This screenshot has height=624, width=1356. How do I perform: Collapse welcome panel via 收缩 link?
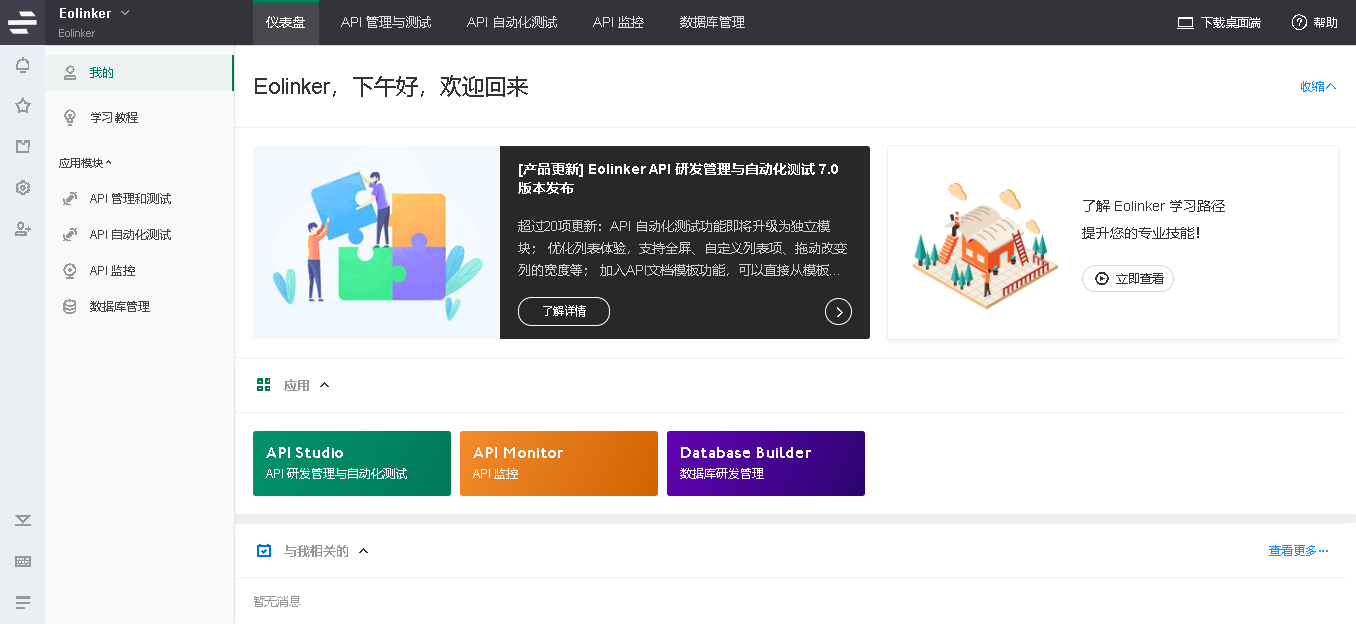pyautogui.click(x=1317, y=87)
